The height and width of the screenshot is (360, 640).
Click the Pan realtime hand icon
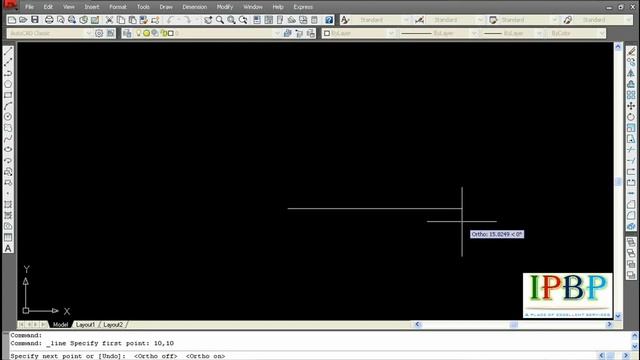click(x=208, y=20)
